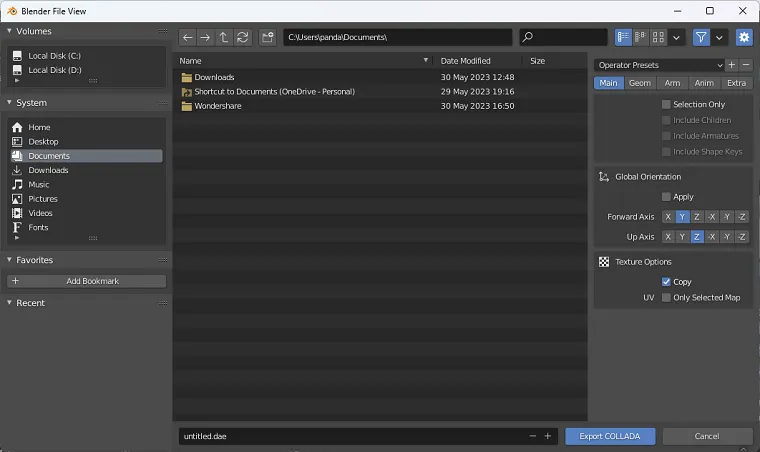This screenshot has width=760, height=452.
Task: Uncheck Copy textures option
Action: tap(666, 282)
